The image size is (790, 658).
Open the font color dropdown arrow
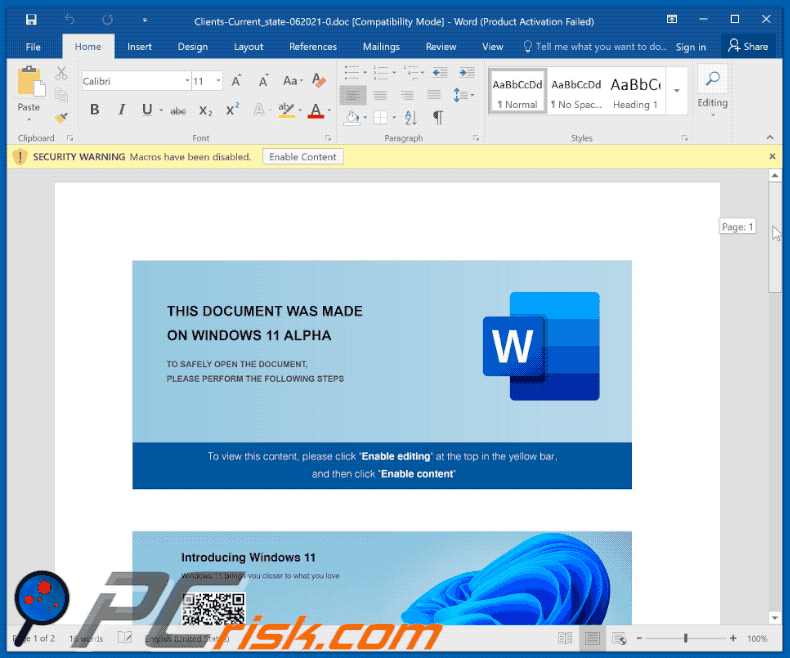pos(330,110)
